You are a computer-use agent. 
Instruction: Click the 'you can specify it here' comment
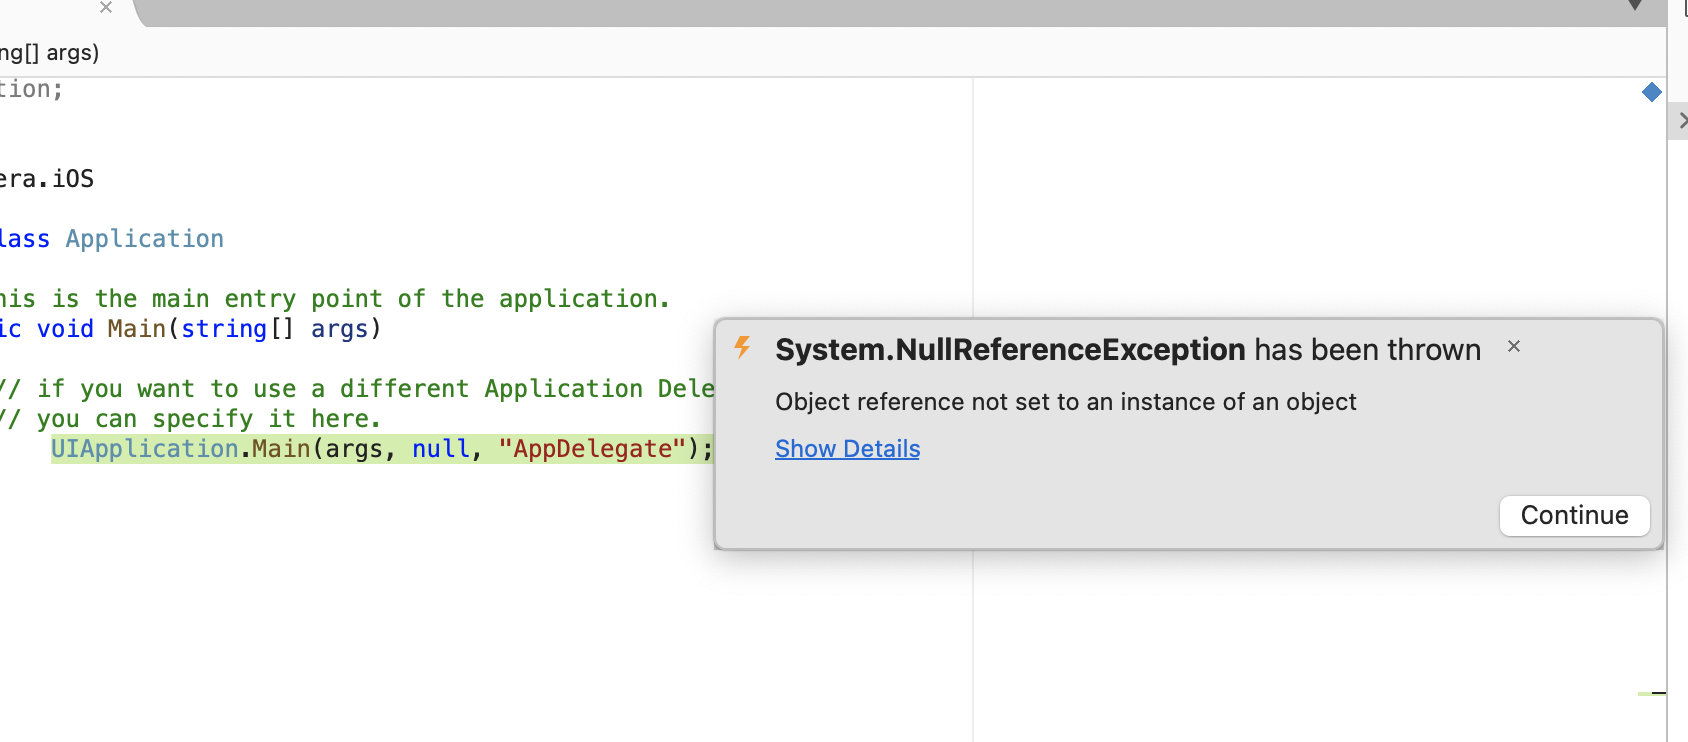200,419
